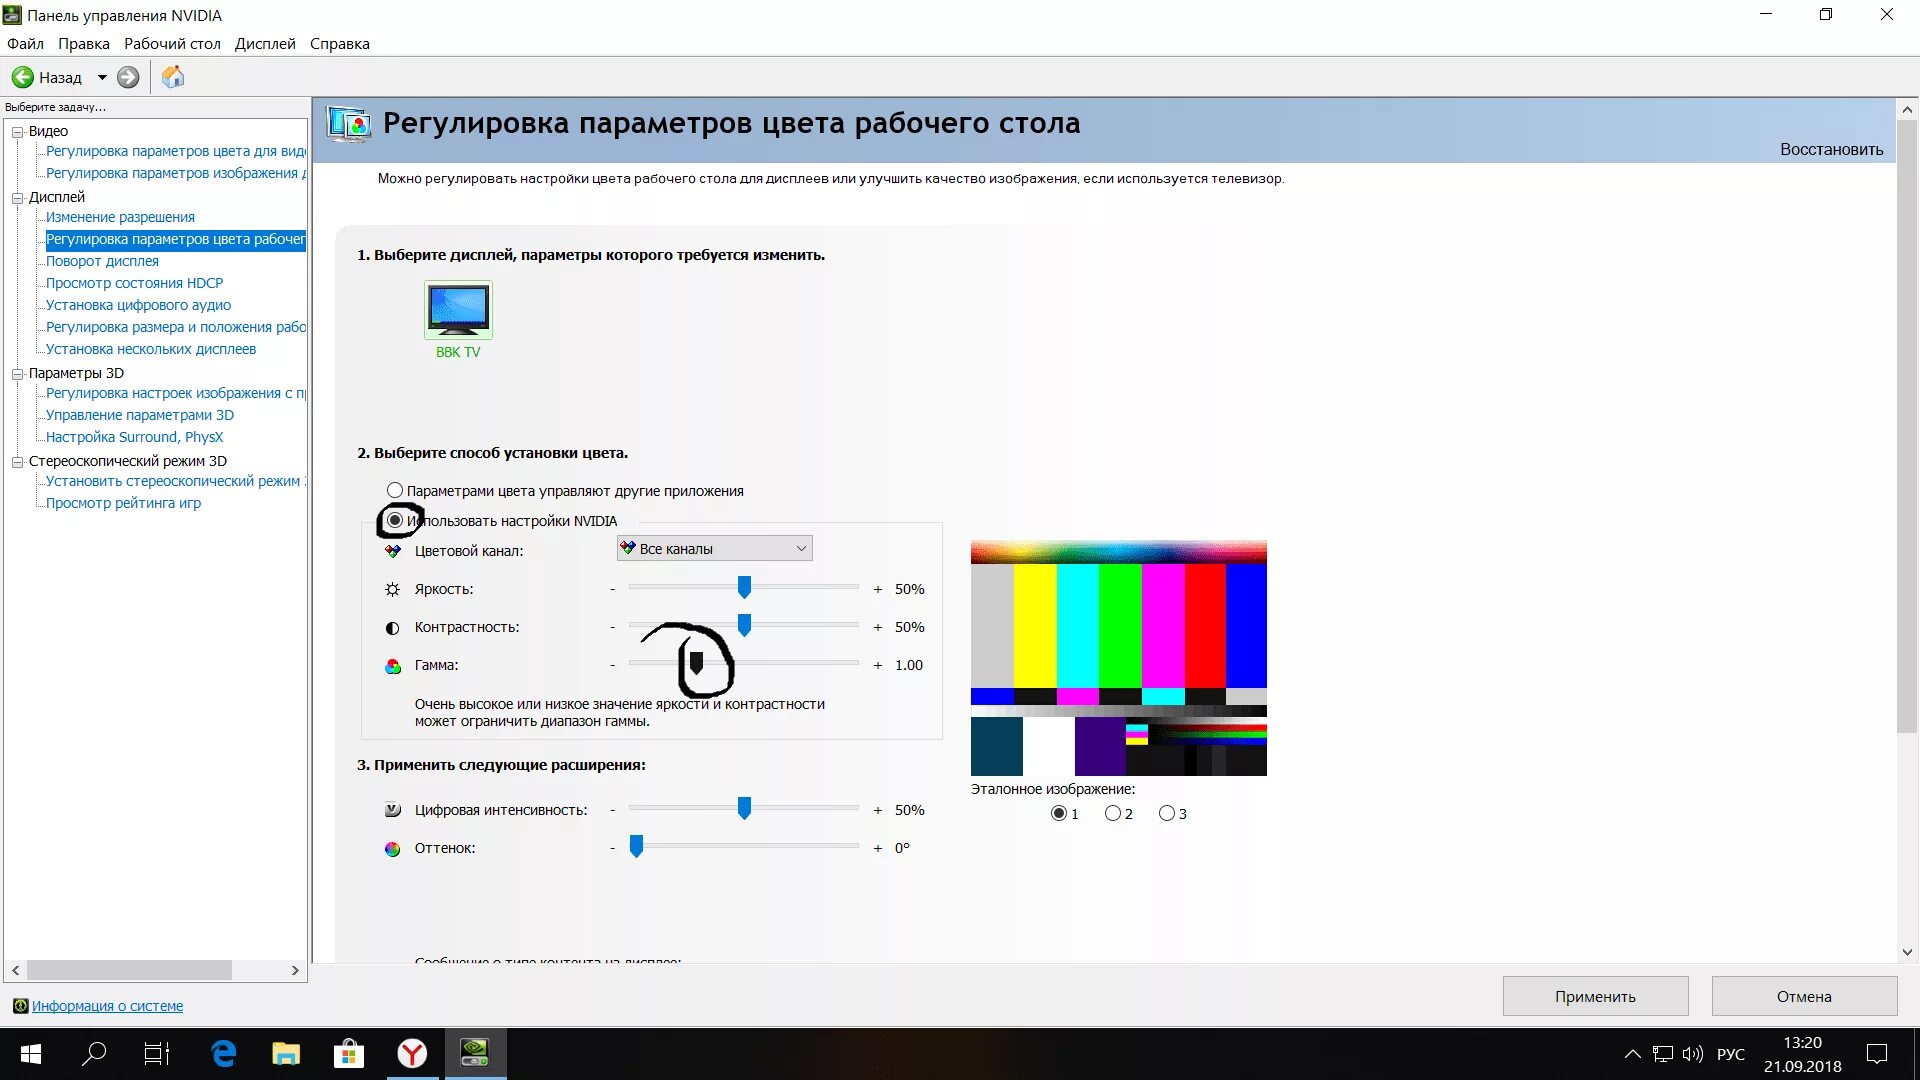
Task: Open File Explorer from taskbar
Action: (x=286, y=1053)
